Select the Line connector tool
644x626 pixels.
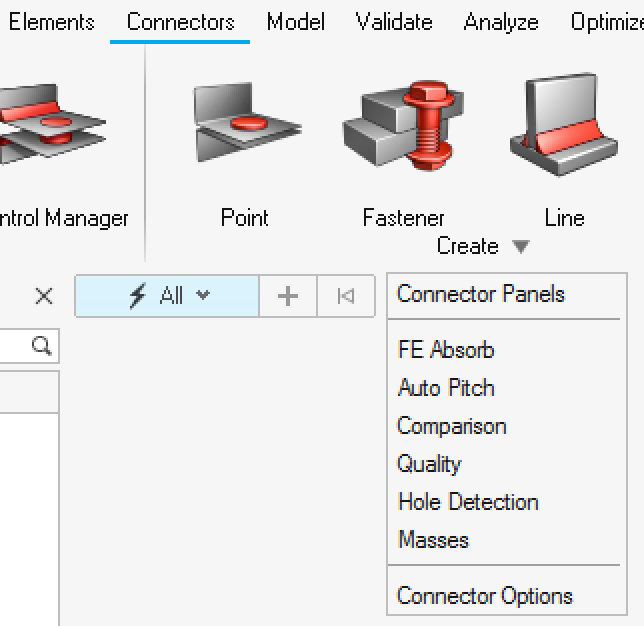[x=564, y=152]
